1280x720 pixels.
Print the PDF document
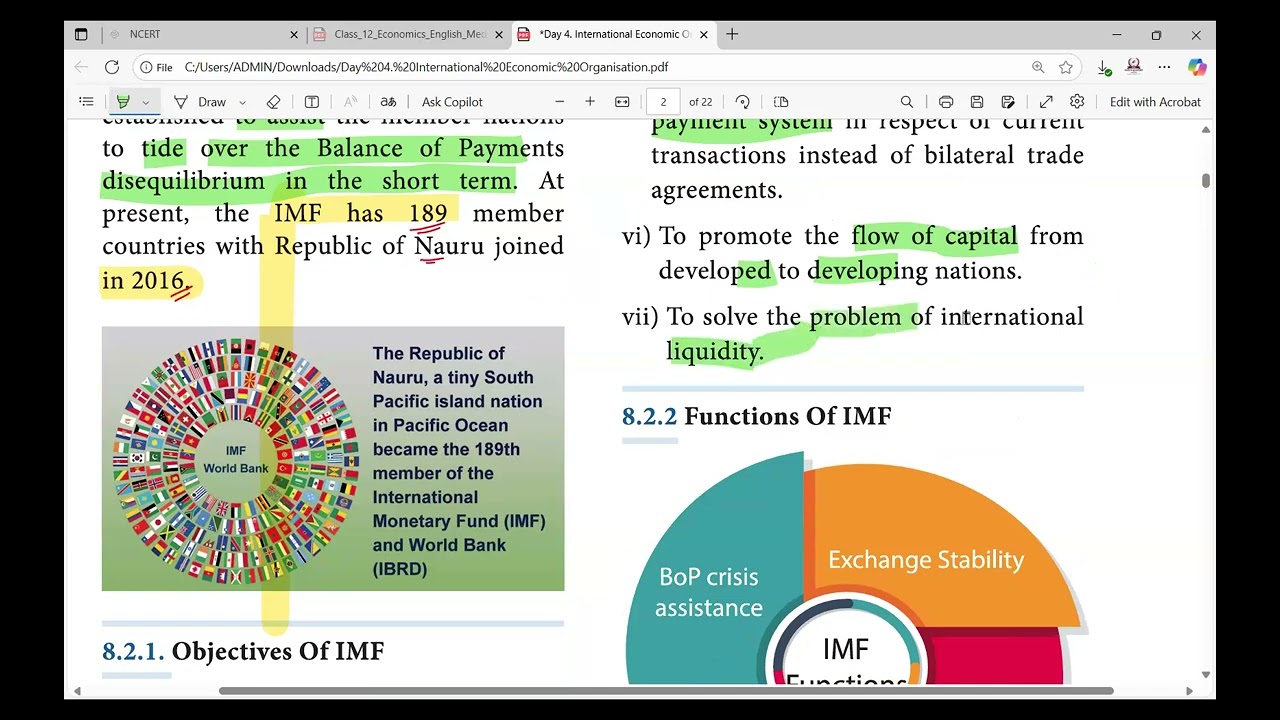pos(946,102)
